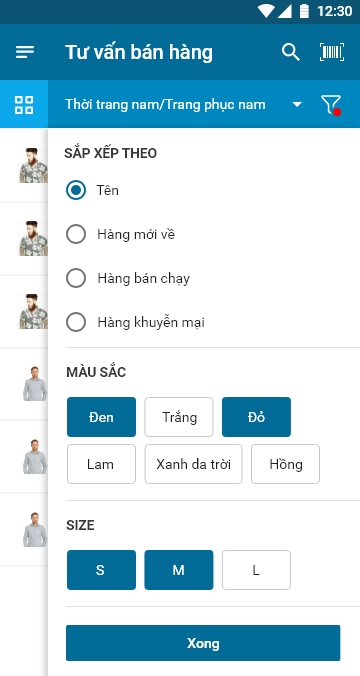Tap the search magnifier icon
The width and height of the screenshot is (360, 676).
point(291,52)
